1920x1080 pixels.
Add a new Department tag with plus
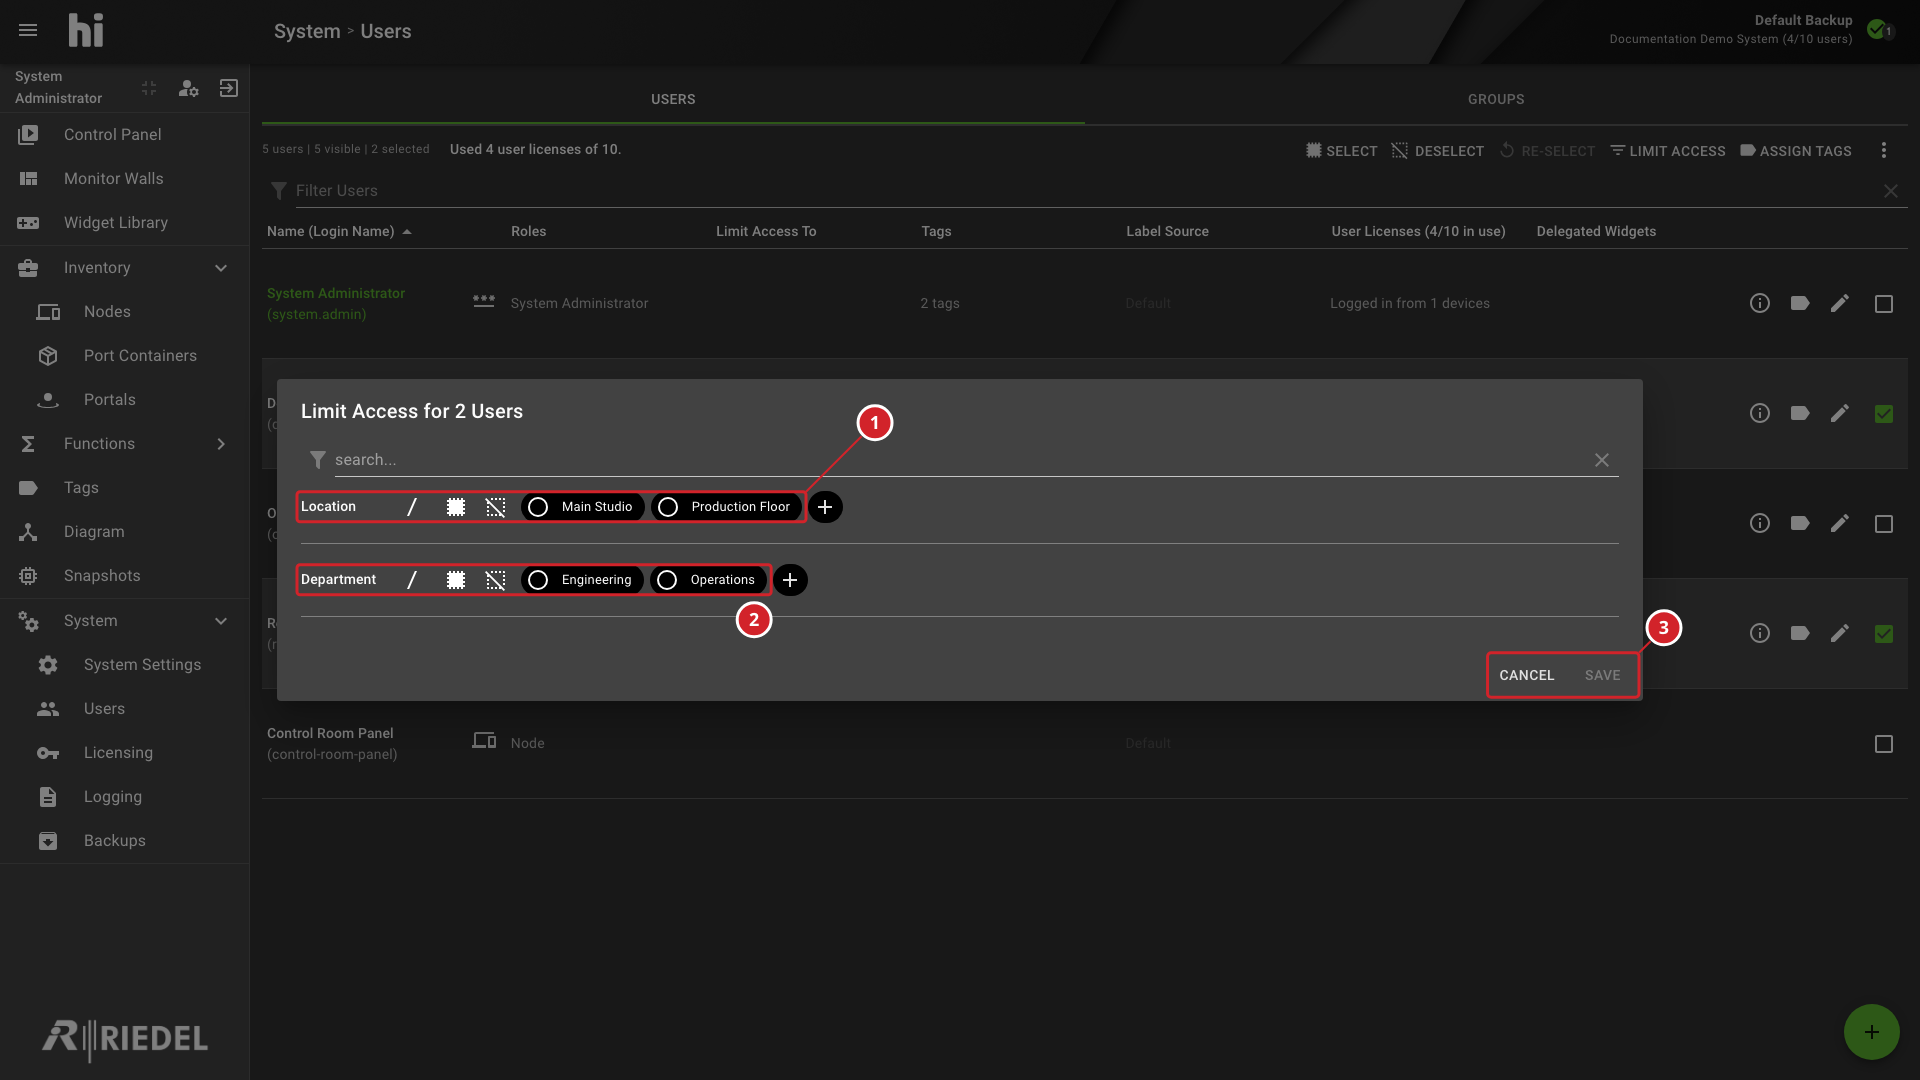point(790,580)
